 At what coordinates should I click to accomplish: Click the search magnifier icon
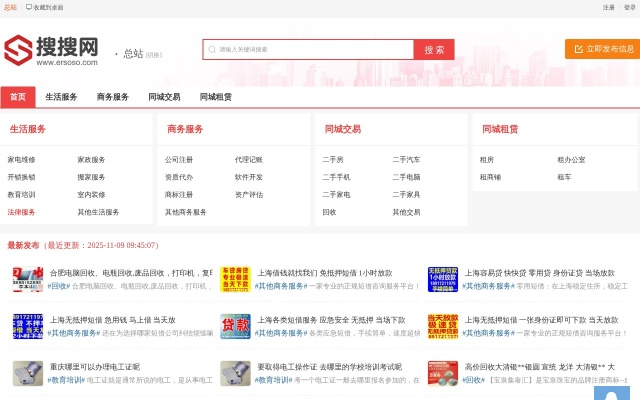point(211,49)
